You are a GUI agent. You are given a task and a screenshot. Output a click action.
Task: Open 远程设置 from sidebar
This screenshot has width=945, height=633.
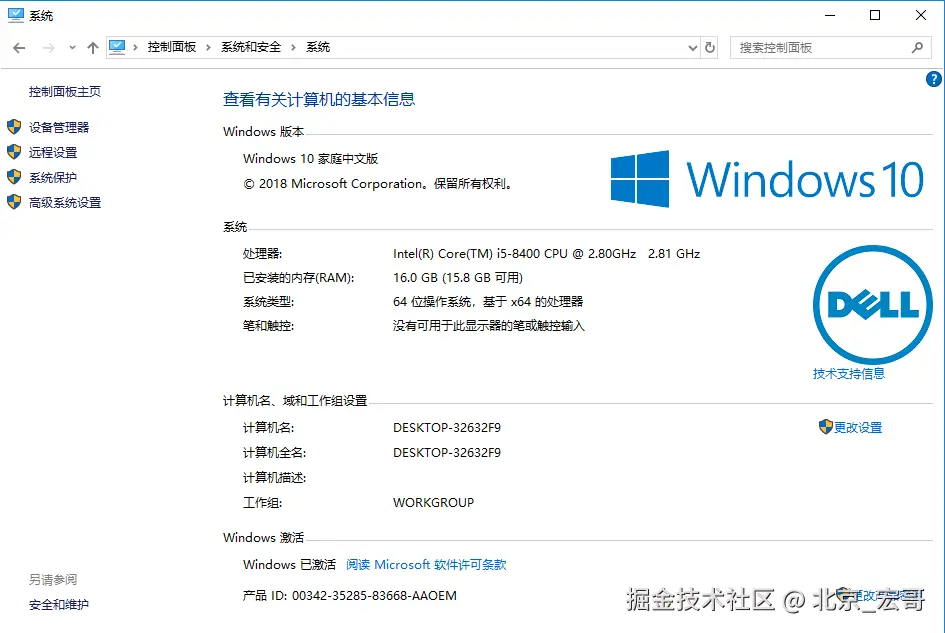(53, 153)
